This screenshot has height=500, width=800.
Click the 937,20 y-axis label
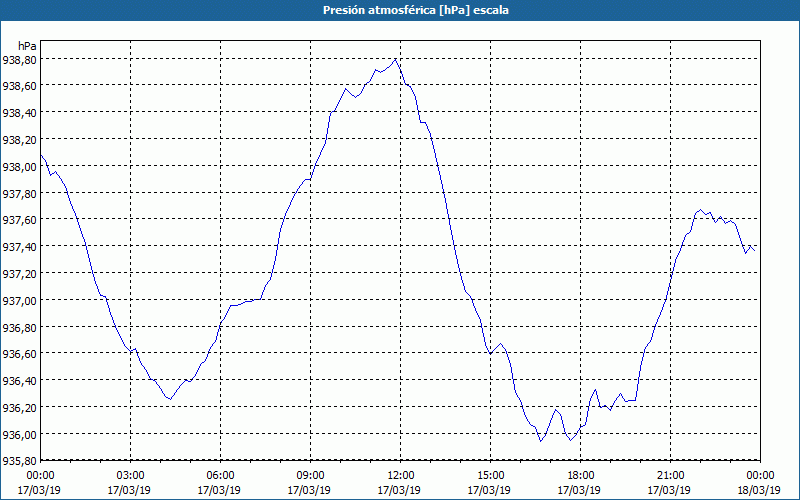[x=19, y=274]
